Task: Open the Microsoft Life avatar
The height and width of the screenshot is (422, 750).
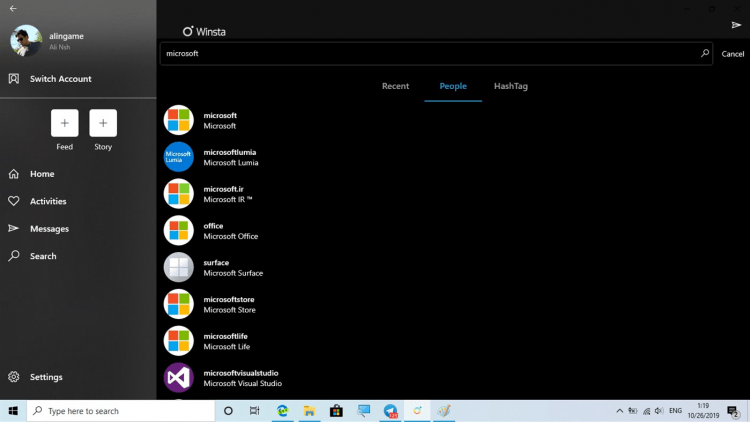Action: click(x=178, y=341)
